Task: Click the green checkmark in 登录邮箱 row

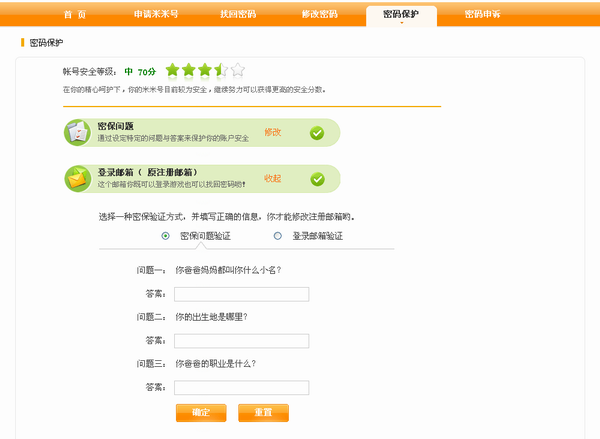Action: click(x=317, y=179)
